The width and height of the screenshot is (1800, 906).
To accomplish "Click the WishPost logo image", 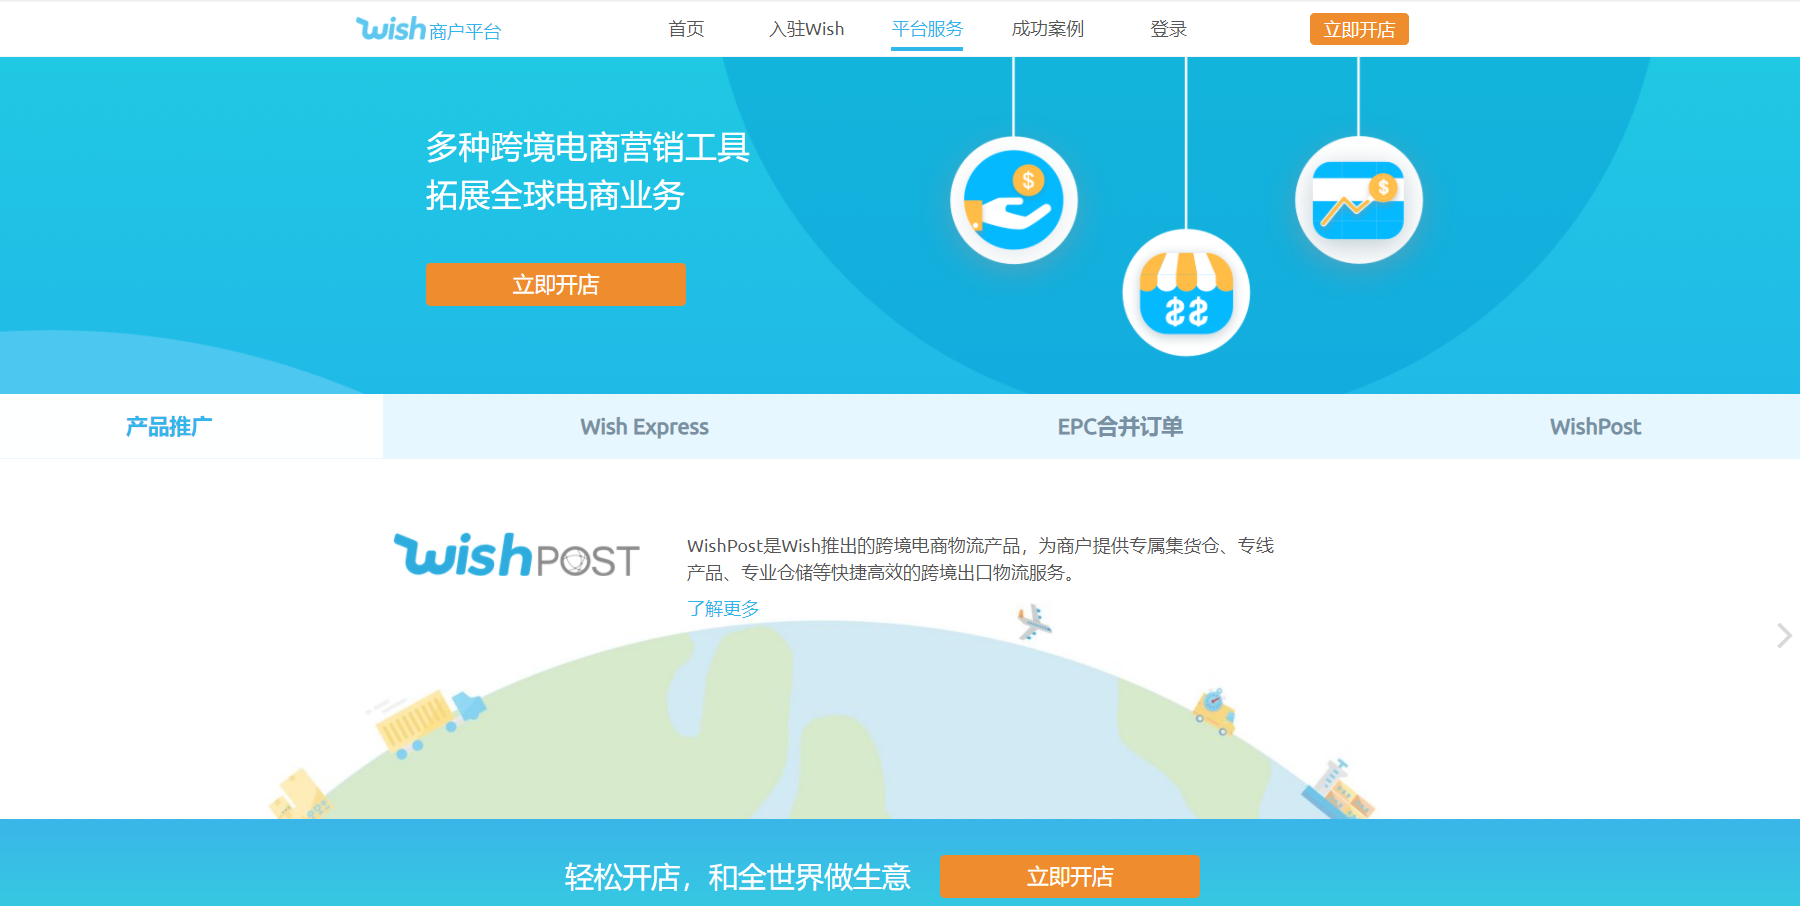I will [x=516, y=556].
